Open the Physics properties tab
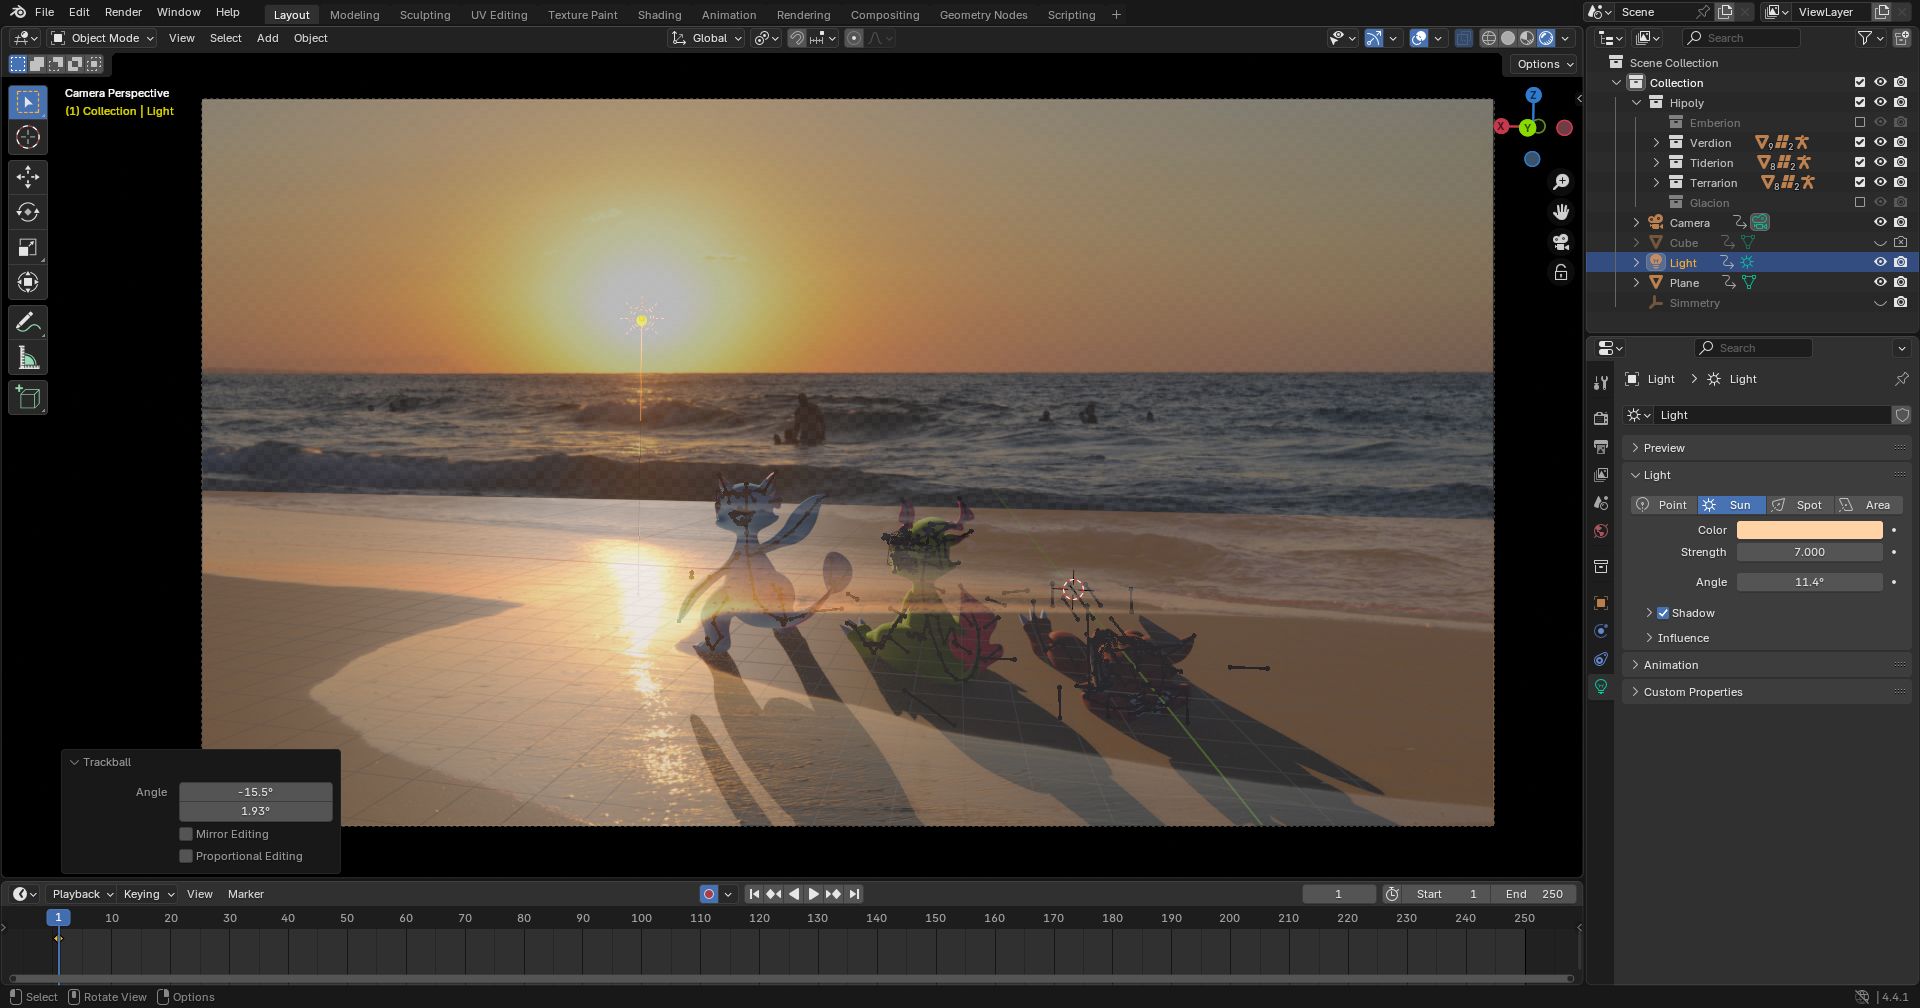This screenshot has height=1008, width=1920. (1601, 631)
